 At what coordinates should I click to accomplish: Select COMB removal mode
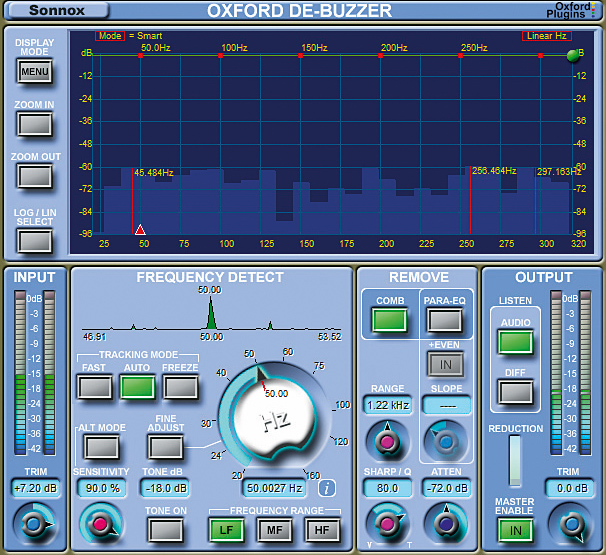click(390, 320)
